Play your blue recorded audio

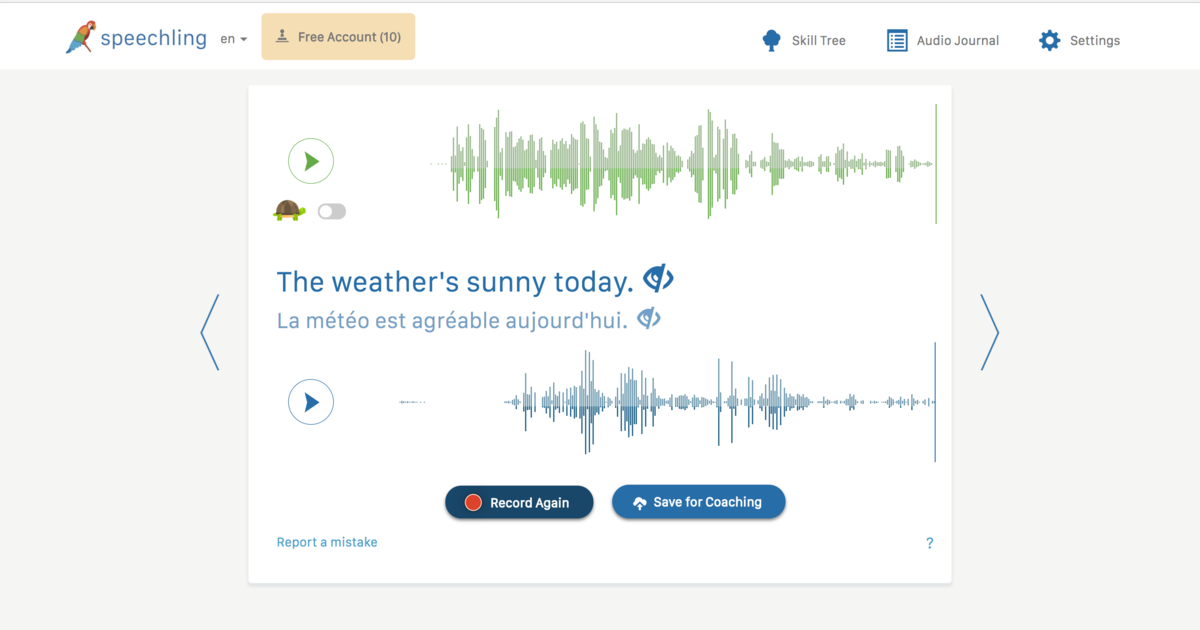[x=311, y=402]
